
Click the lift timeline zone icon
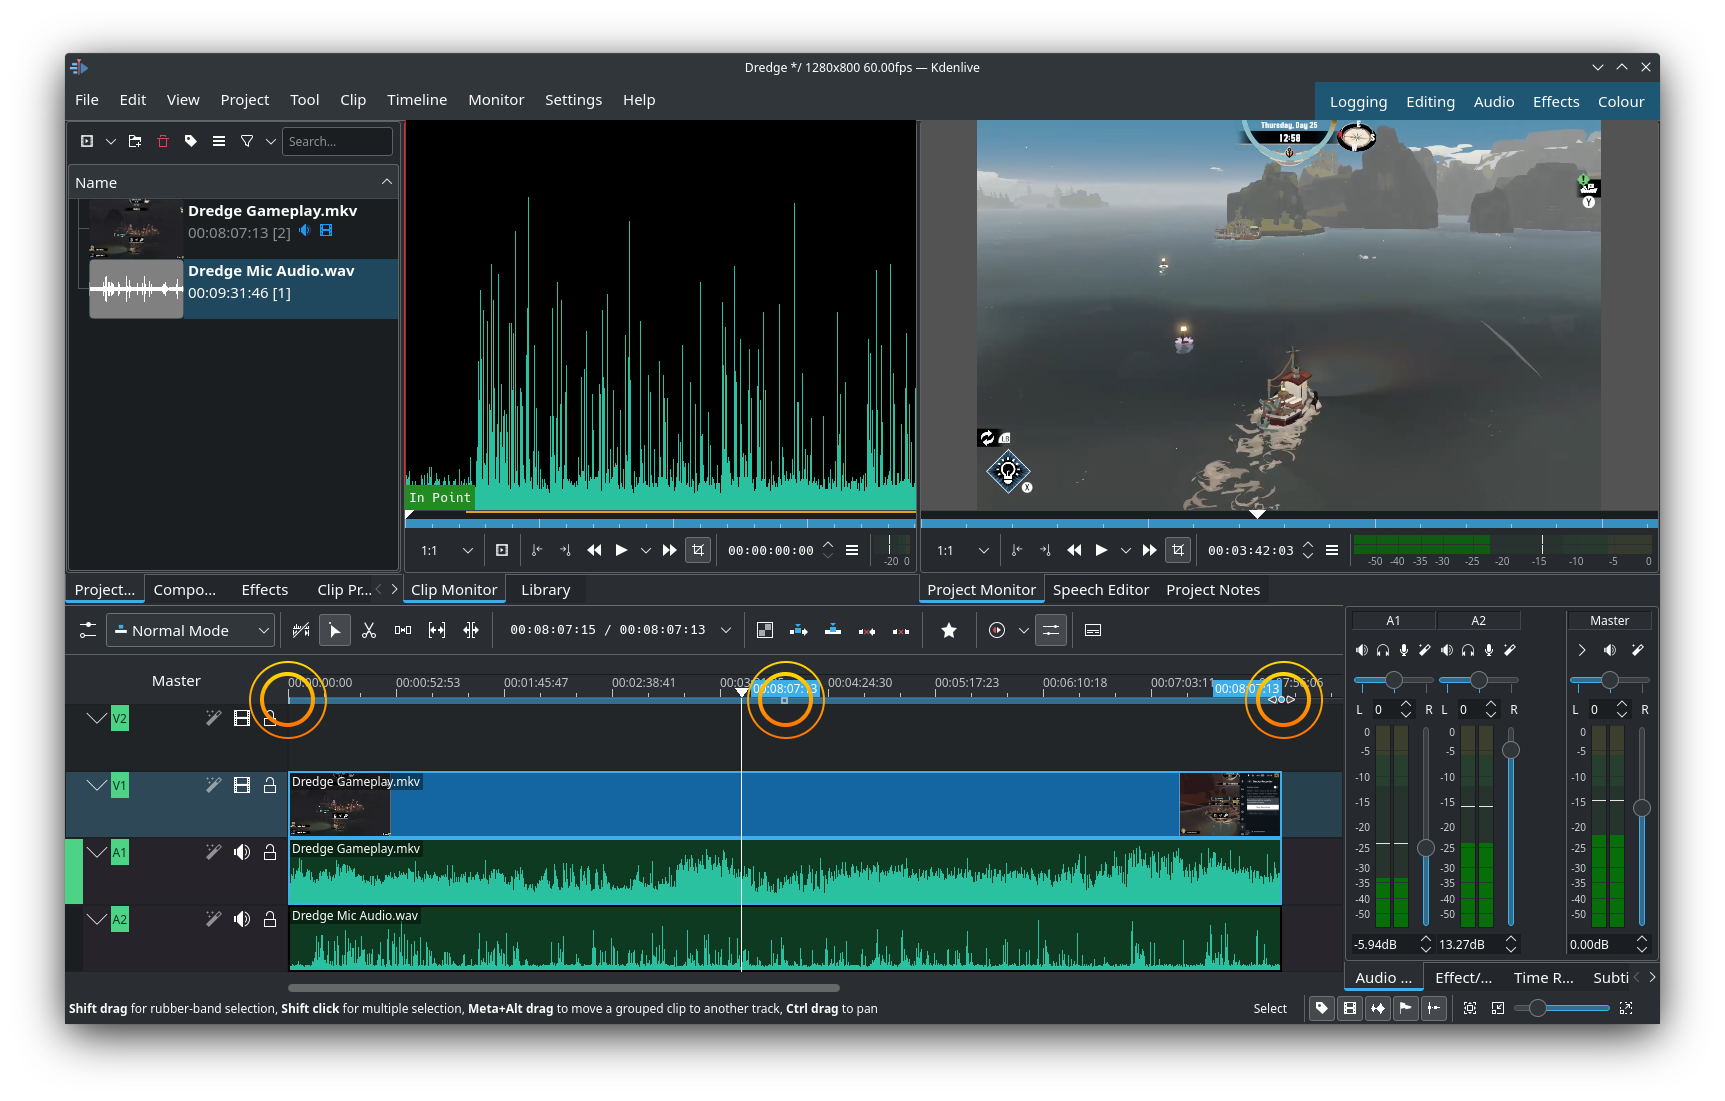pyautogui.click(x=901, y=630)
